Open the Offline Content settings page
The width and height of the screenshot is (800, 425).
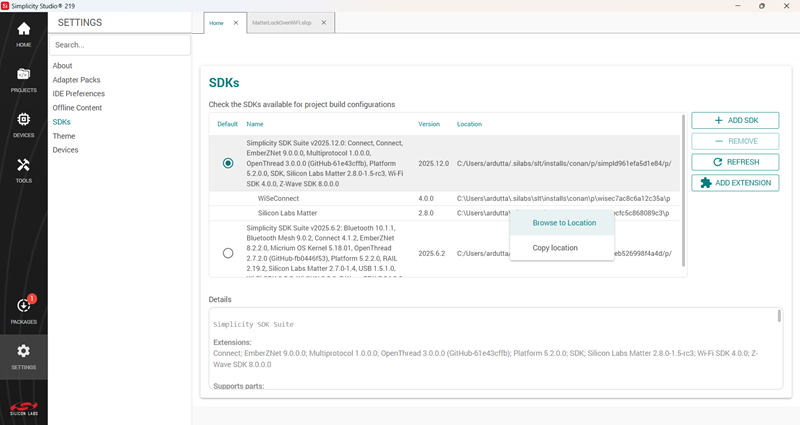(77, 108)
